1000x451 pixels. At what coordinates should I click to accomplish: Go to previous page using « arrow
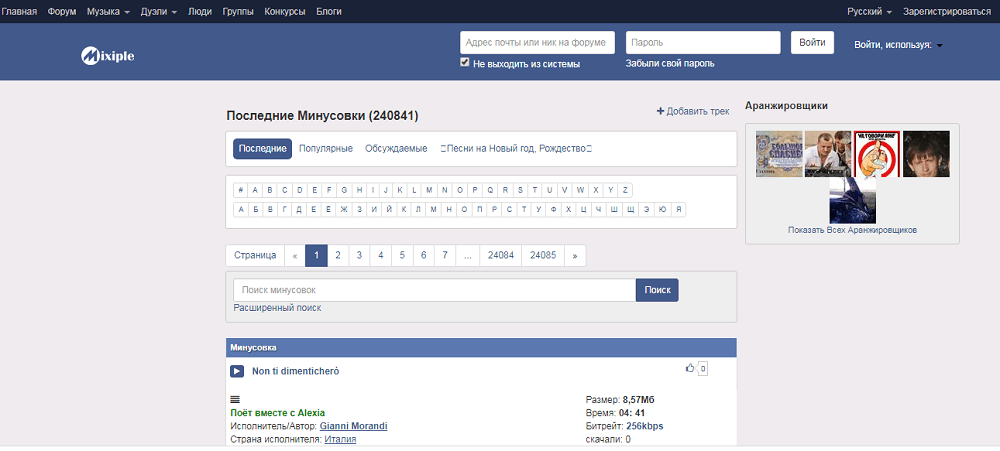tap(294, 255)
